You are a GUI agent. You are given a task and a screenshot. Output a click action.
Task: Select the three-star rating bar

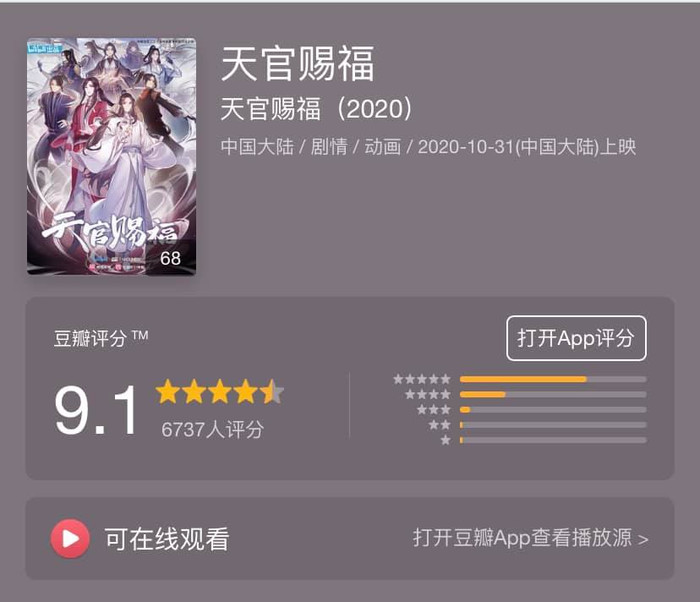coord(553,410)
